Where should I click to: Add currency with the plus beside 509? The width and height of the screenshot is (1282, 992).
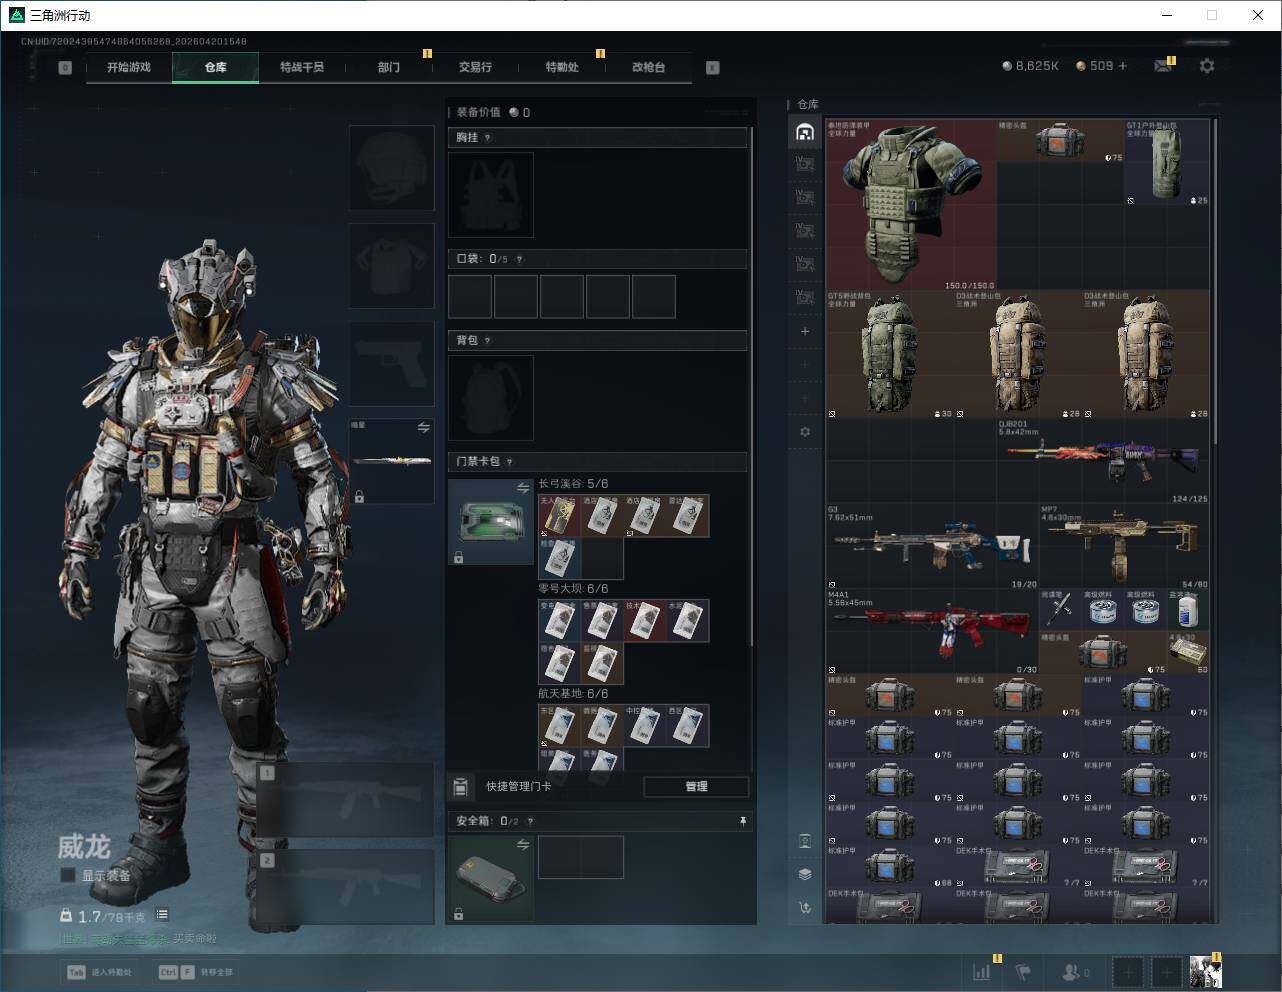click(1123, 66)
